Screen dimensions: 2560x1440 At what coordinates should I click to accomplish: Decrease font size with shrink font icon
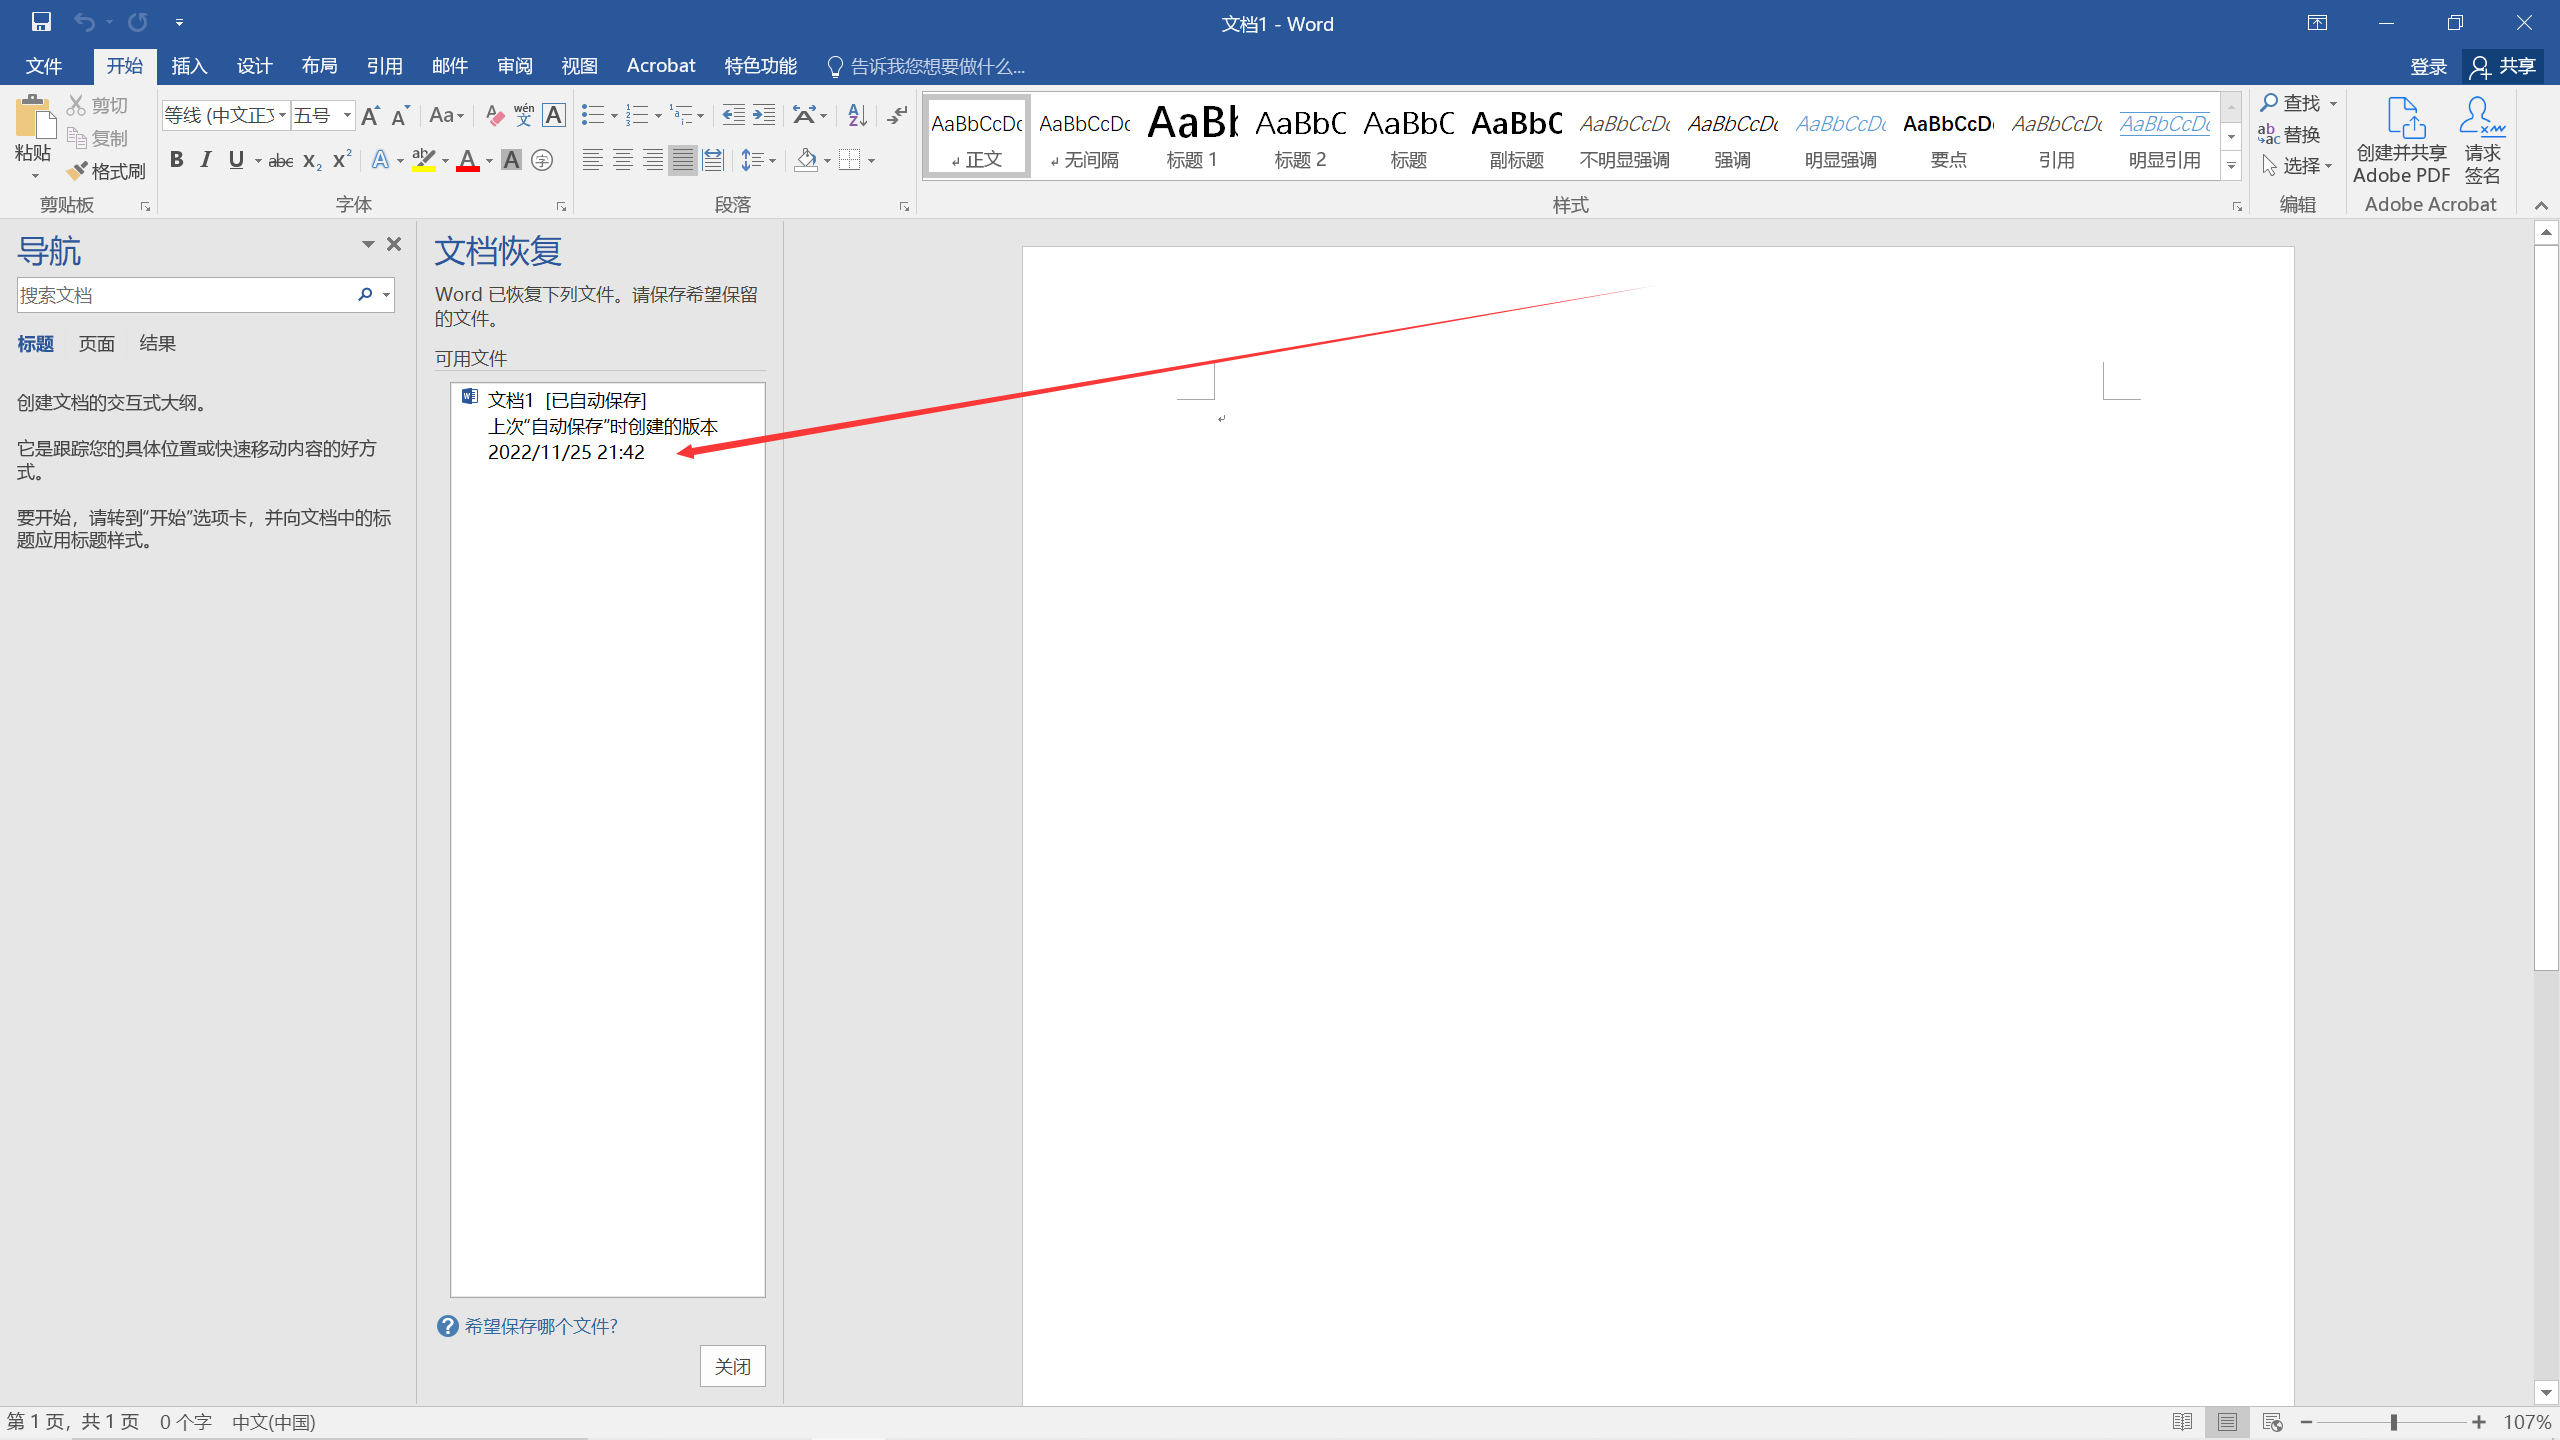[400, 116]
